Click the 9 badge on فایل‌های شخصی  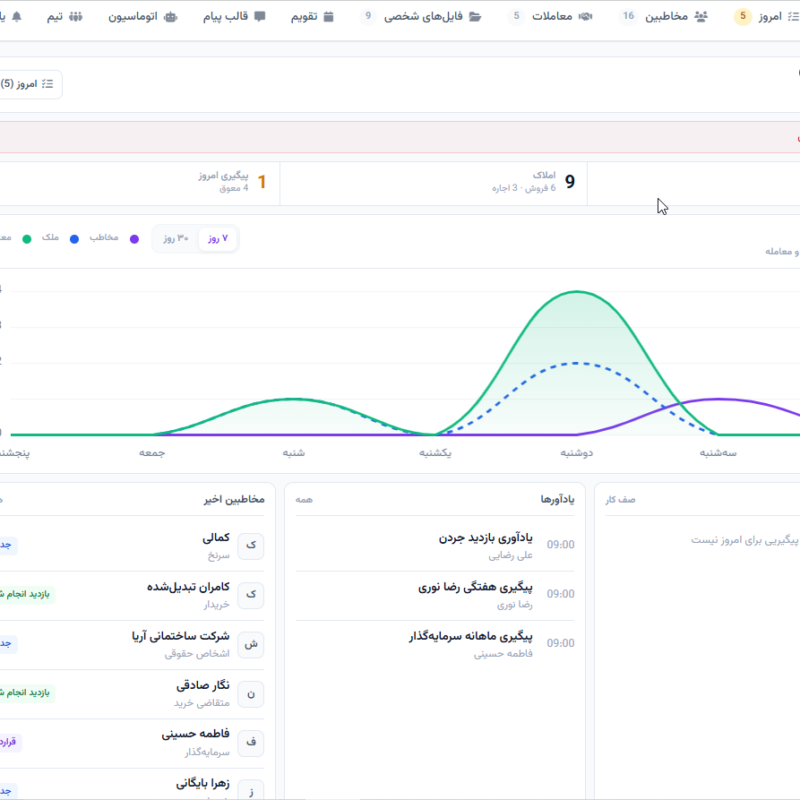(368, 16)
